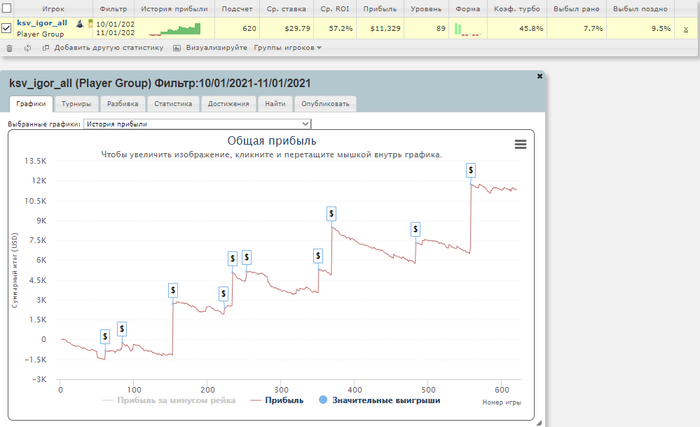Click the $ marker at the chart's 12K peak
This screenshot has width=700, height=427.
(x=471, y=170)
